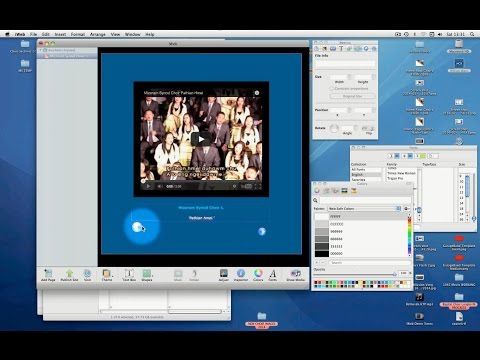Click the video volume icon

[160, 186]
